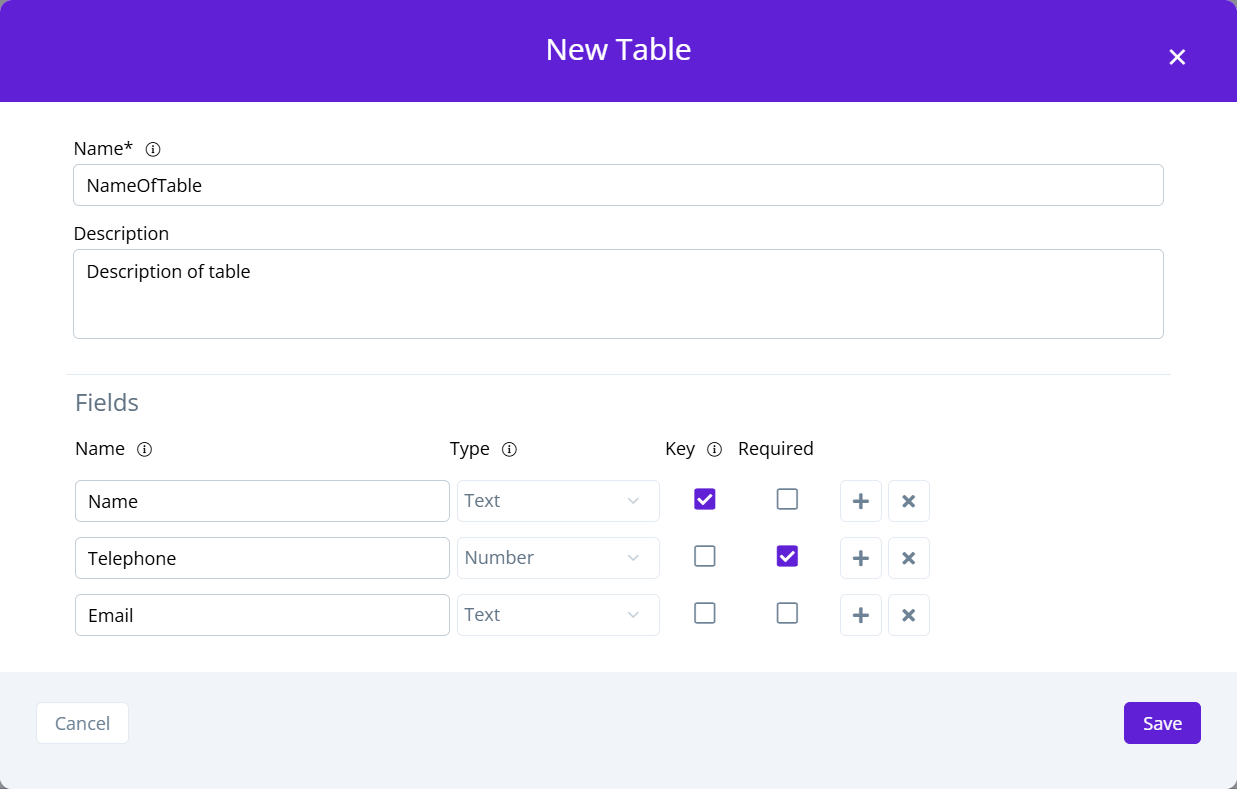Open the Number type dropdown for Telephone
1237x789 pixels.
(x=557, y=558)
